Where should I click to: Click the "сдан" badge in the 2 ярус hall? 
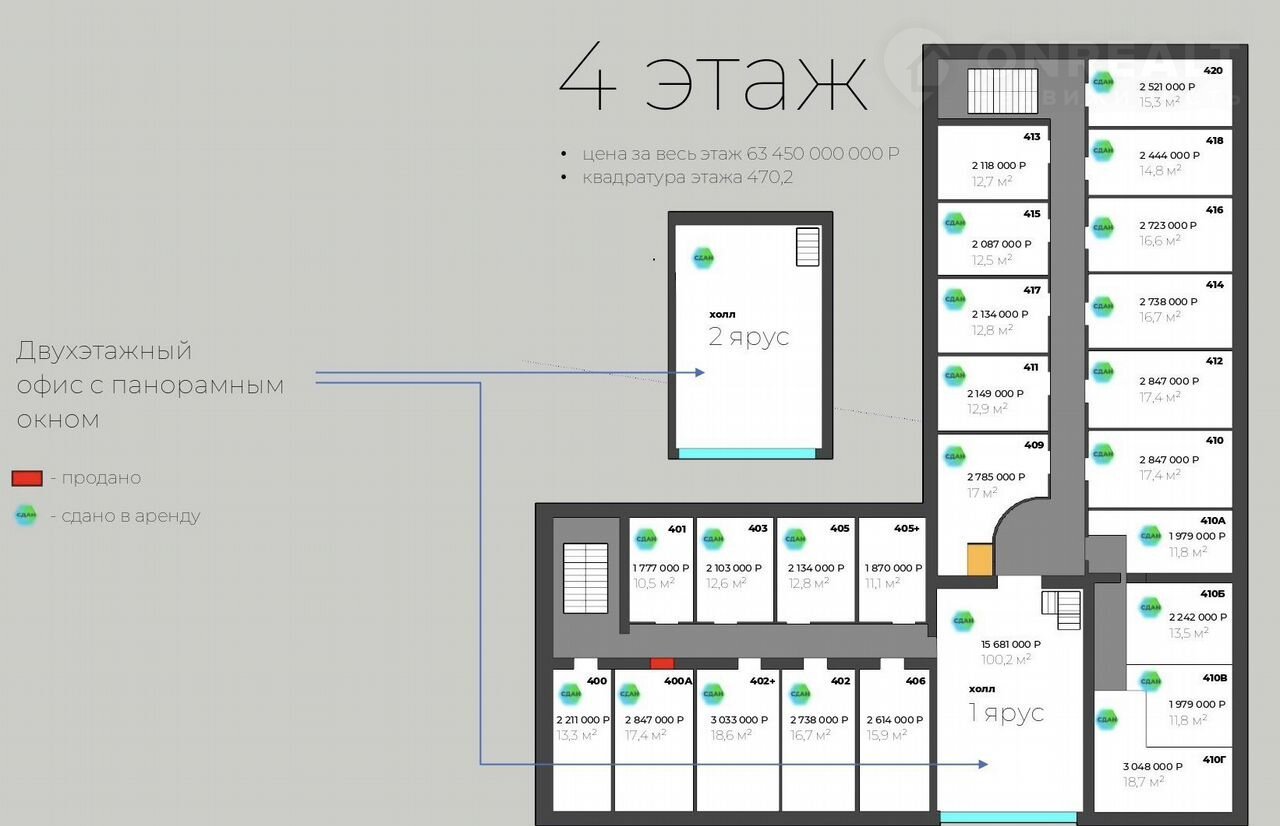click(x=703, y=257)
